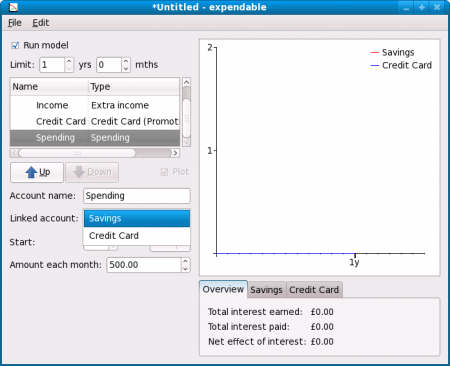Click the accounts list scroll up arrow

[x=187, y=82]
